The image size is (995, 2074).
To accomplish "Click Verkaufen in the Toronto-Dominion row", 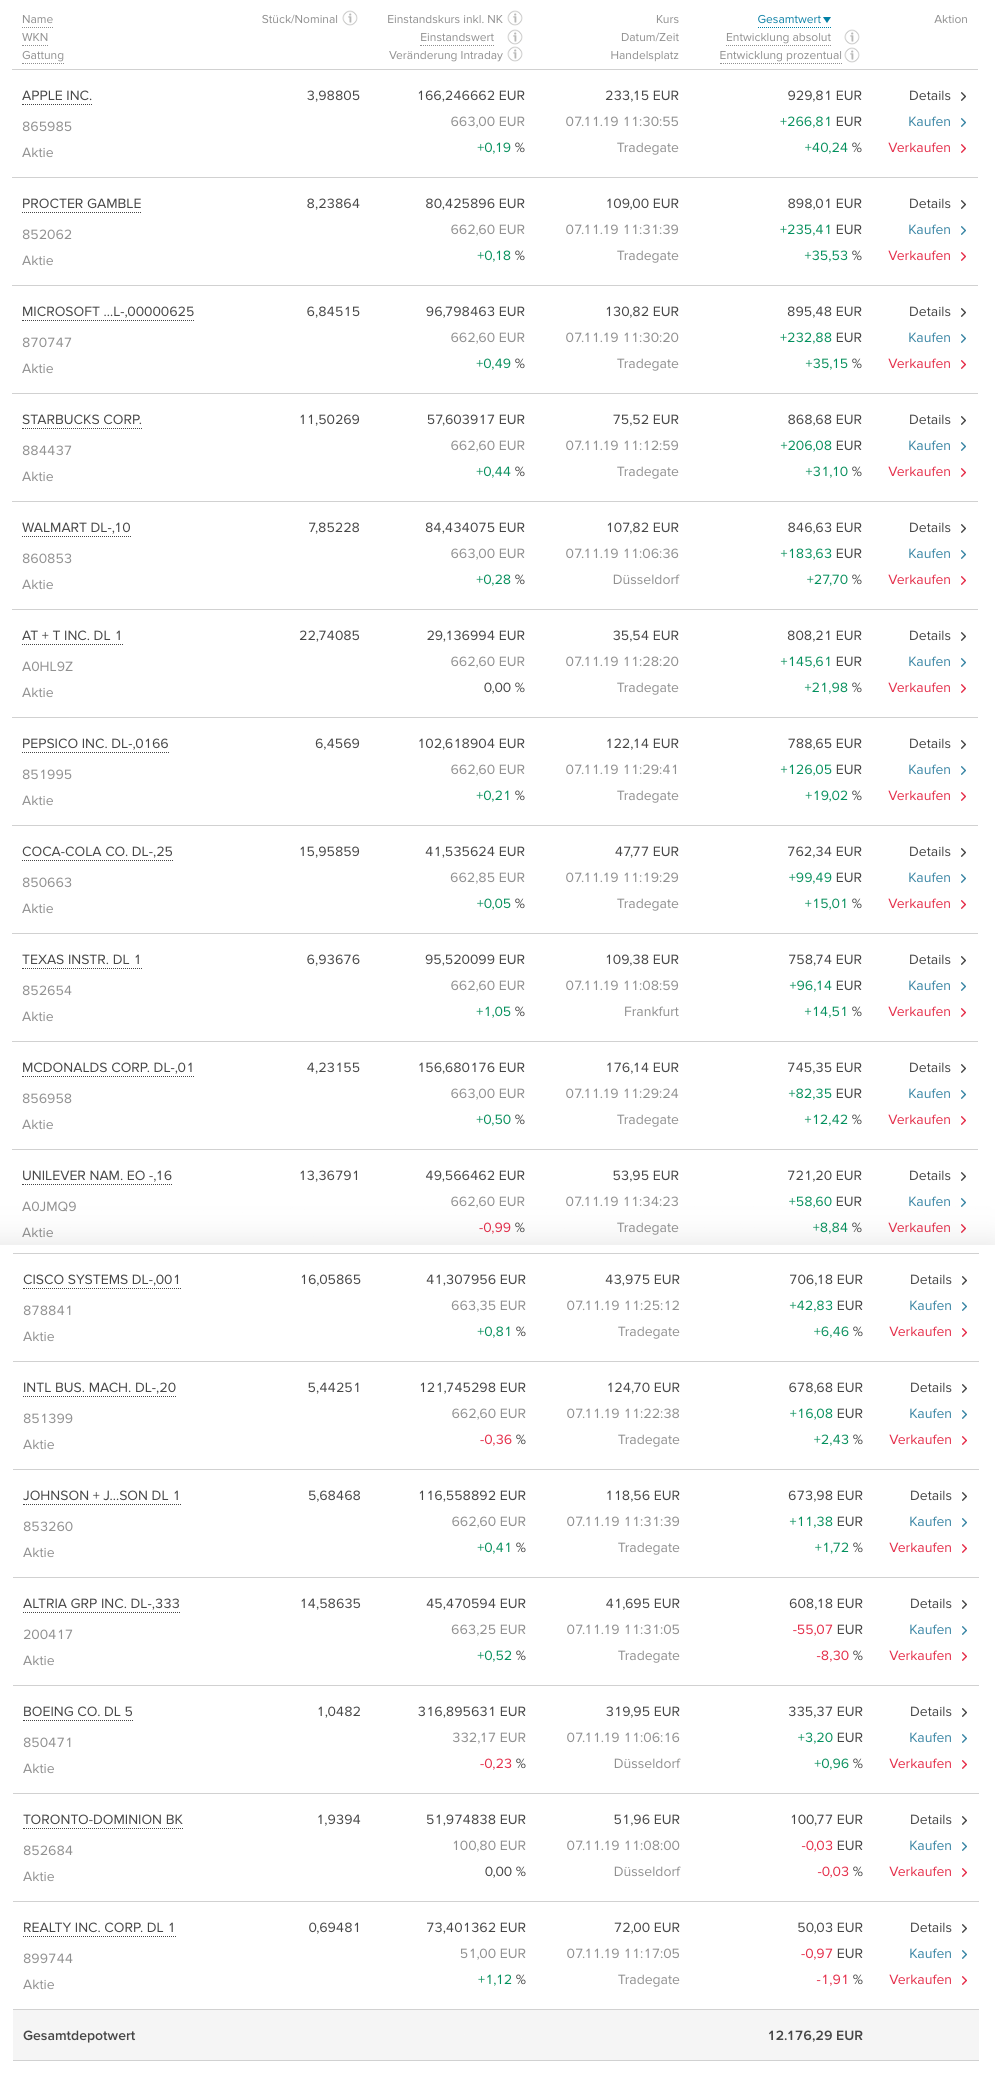I will [x=929, y=1872].
